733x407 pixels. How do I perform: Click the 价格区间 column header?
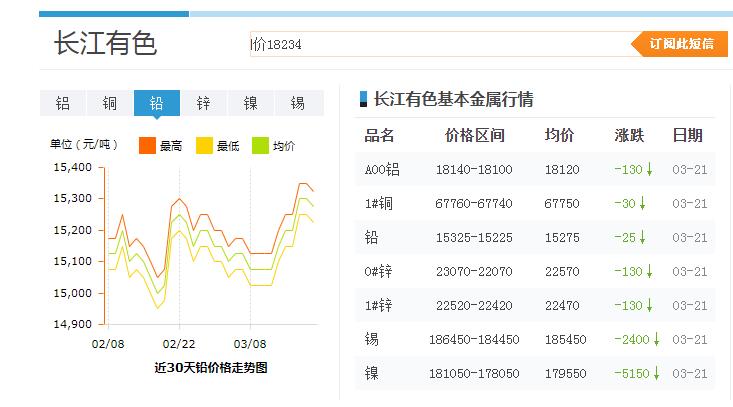474,136
